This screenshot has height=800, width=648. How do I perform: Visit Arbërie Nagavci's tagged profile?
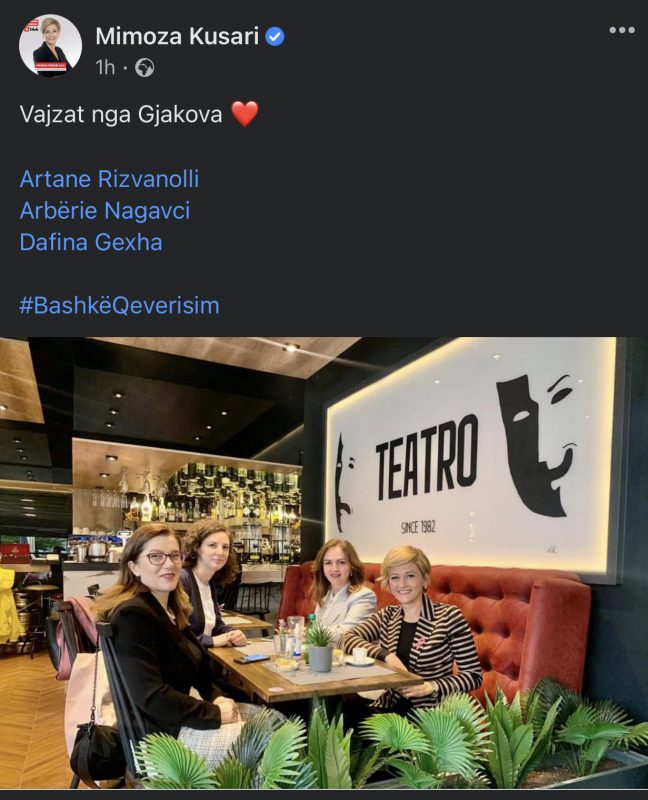105,211
